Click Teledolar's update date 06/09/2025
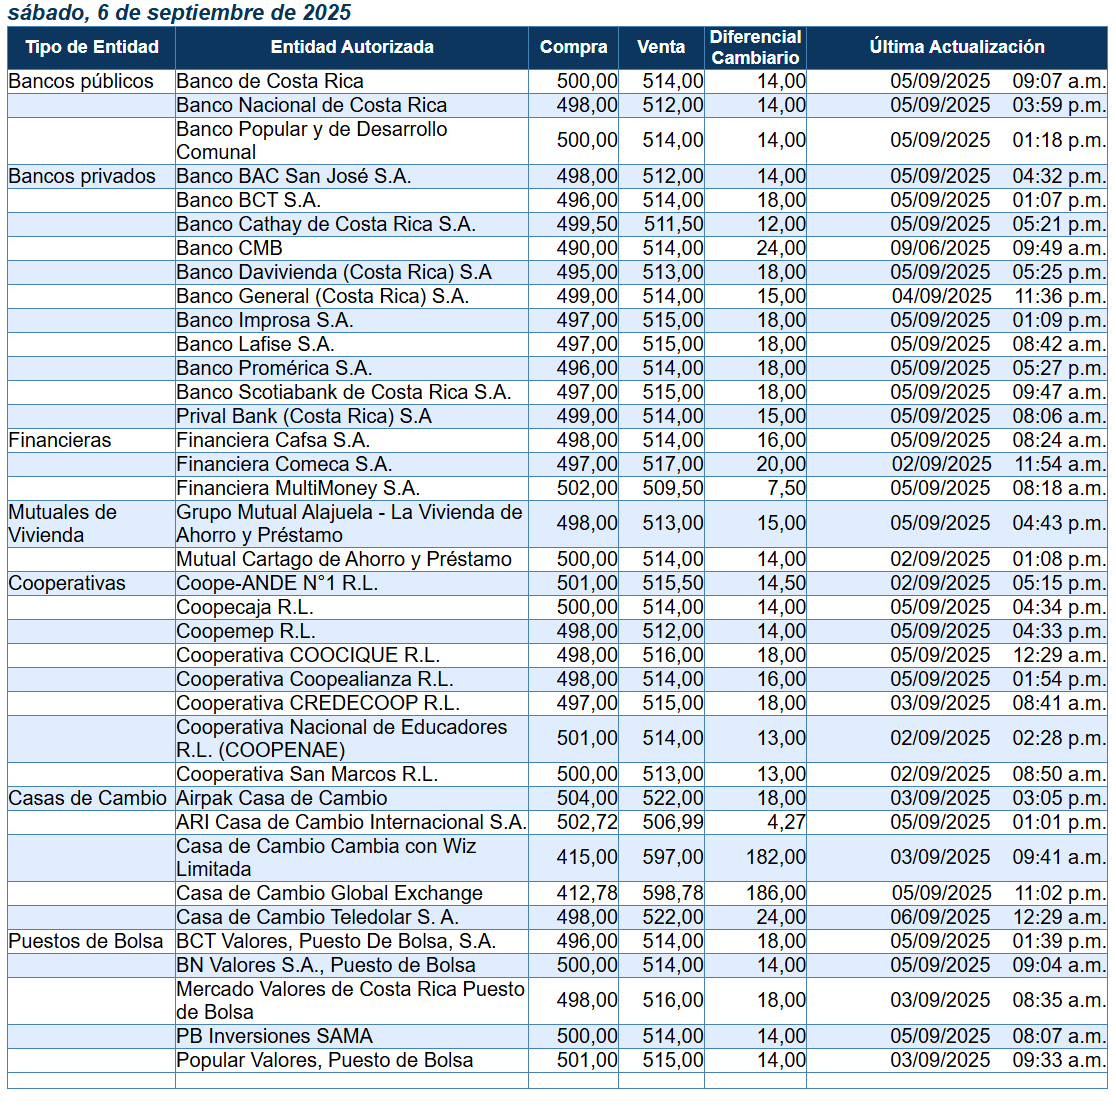 click(940, 918)
